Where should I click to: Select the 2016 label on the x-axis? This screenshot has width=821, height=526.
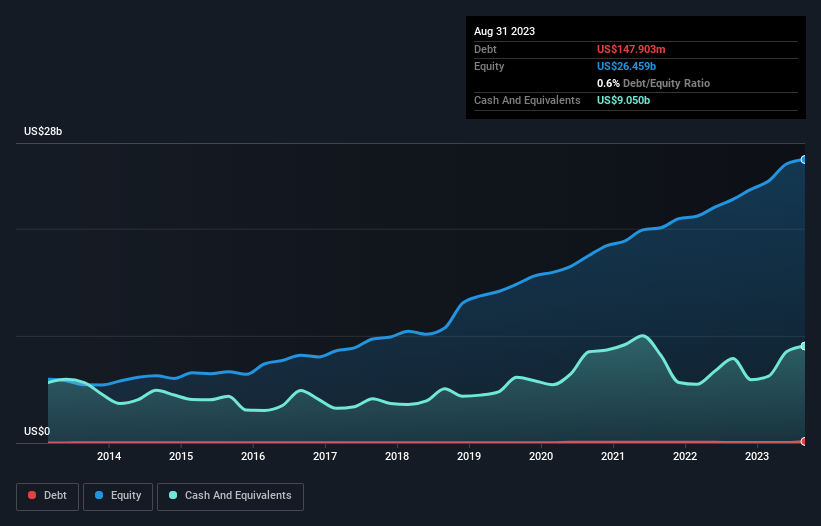(253, 457)
